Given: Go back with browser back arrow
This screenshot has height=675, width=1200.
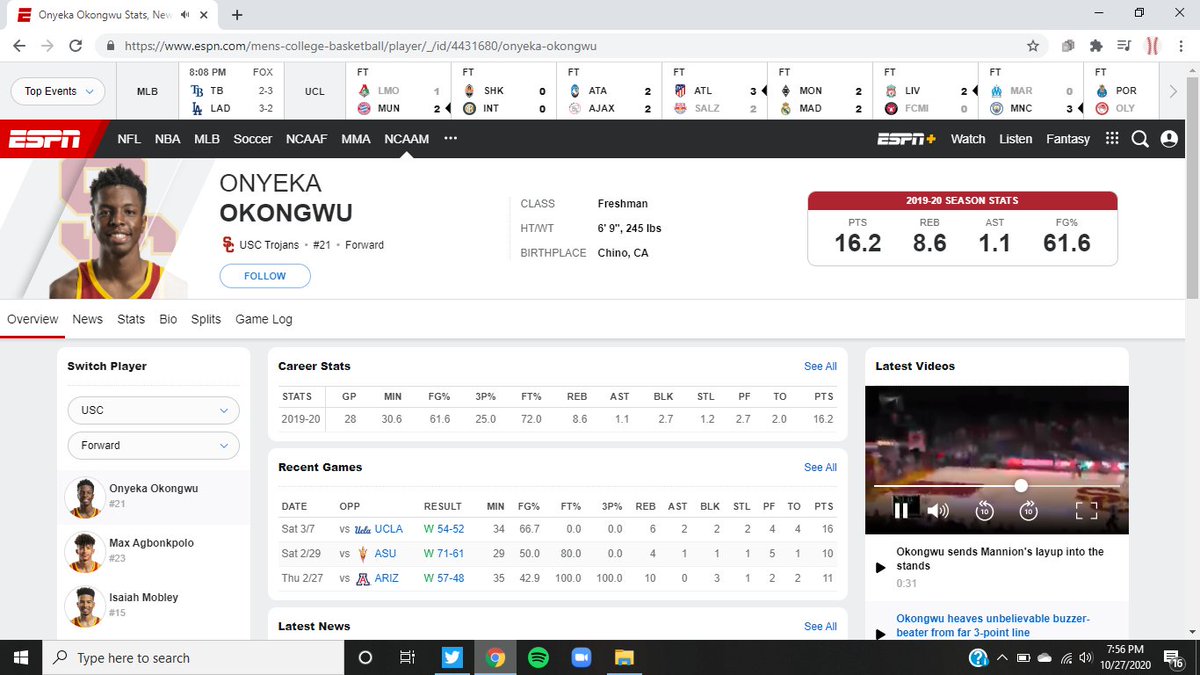Looking at the screenshot, I should 20,46.
